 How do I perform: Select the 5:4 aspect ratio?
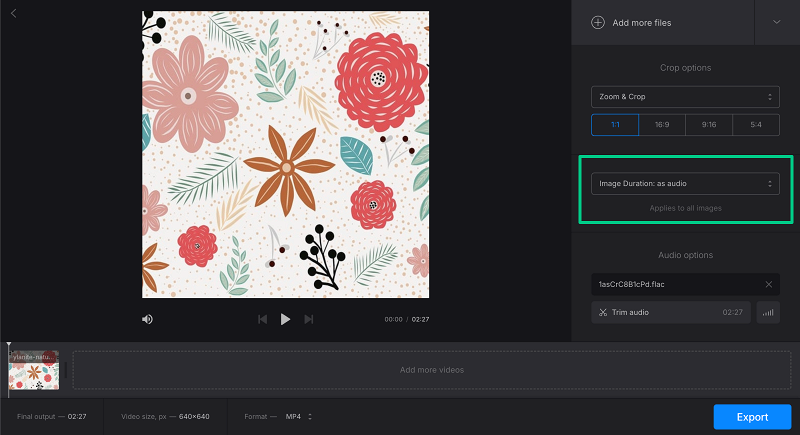(756, 124)
